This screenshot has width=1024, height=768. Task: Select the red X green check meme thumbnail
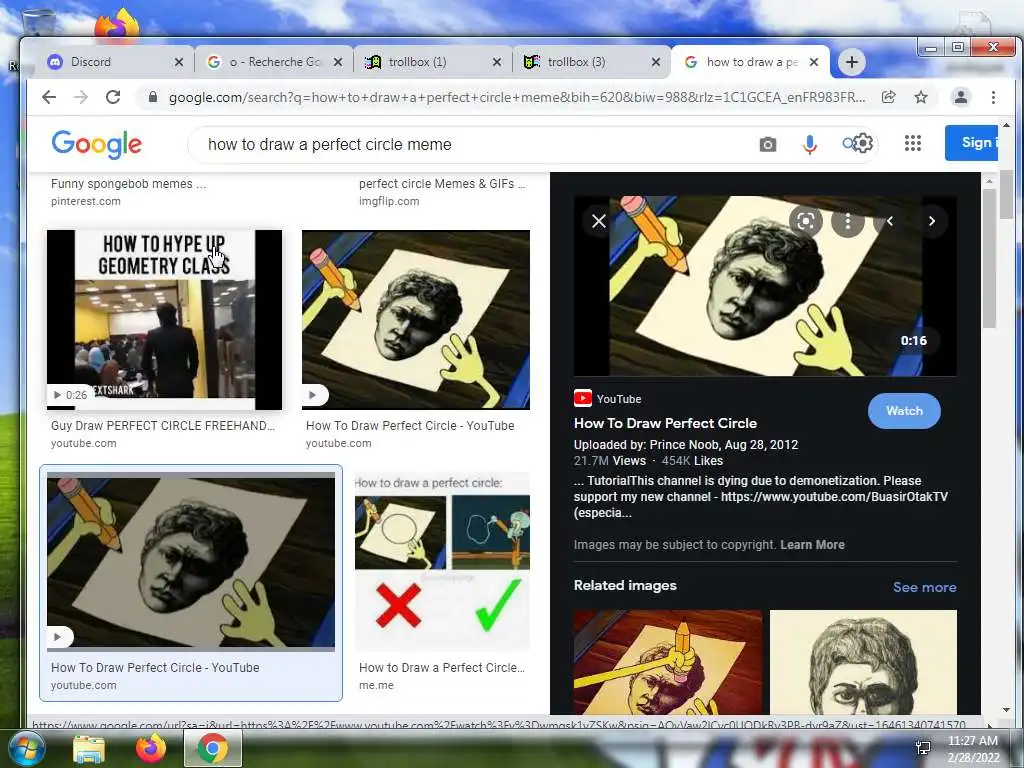click(x=442, y=562)
